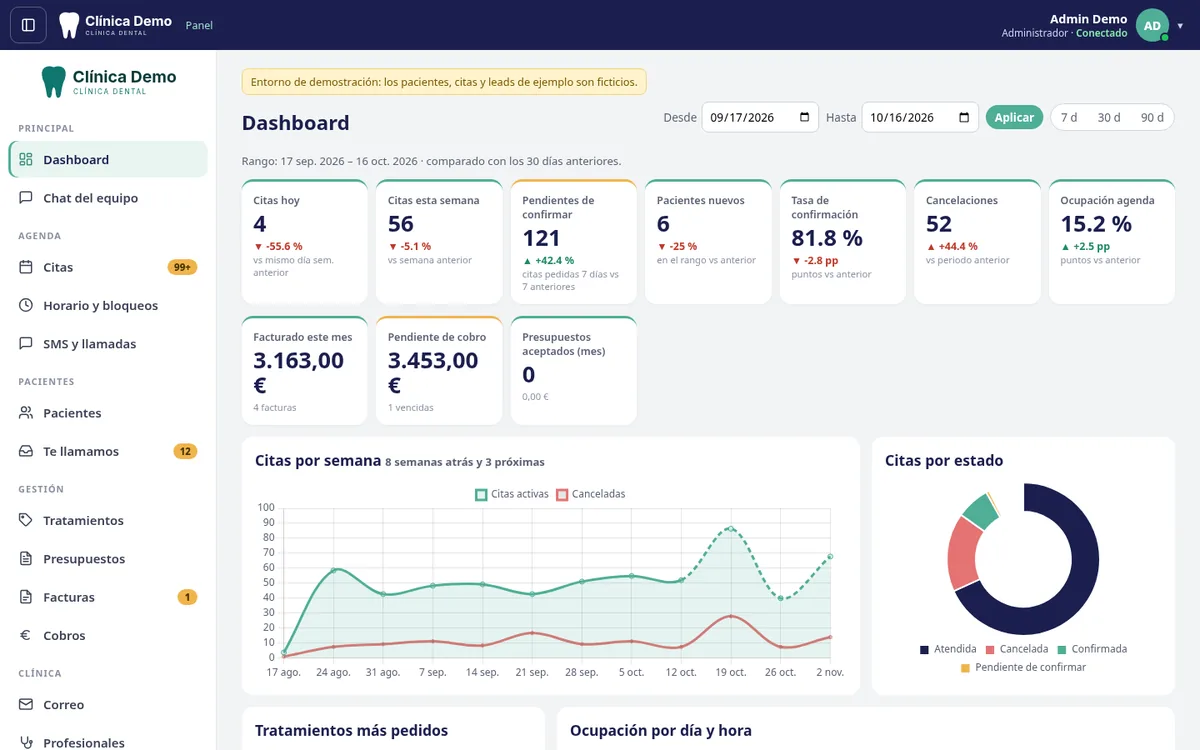Toggle Cancelada legend in donut chart
Image resolution: width=1200 pixels, height=750 pixels.
coord(1016,649)
